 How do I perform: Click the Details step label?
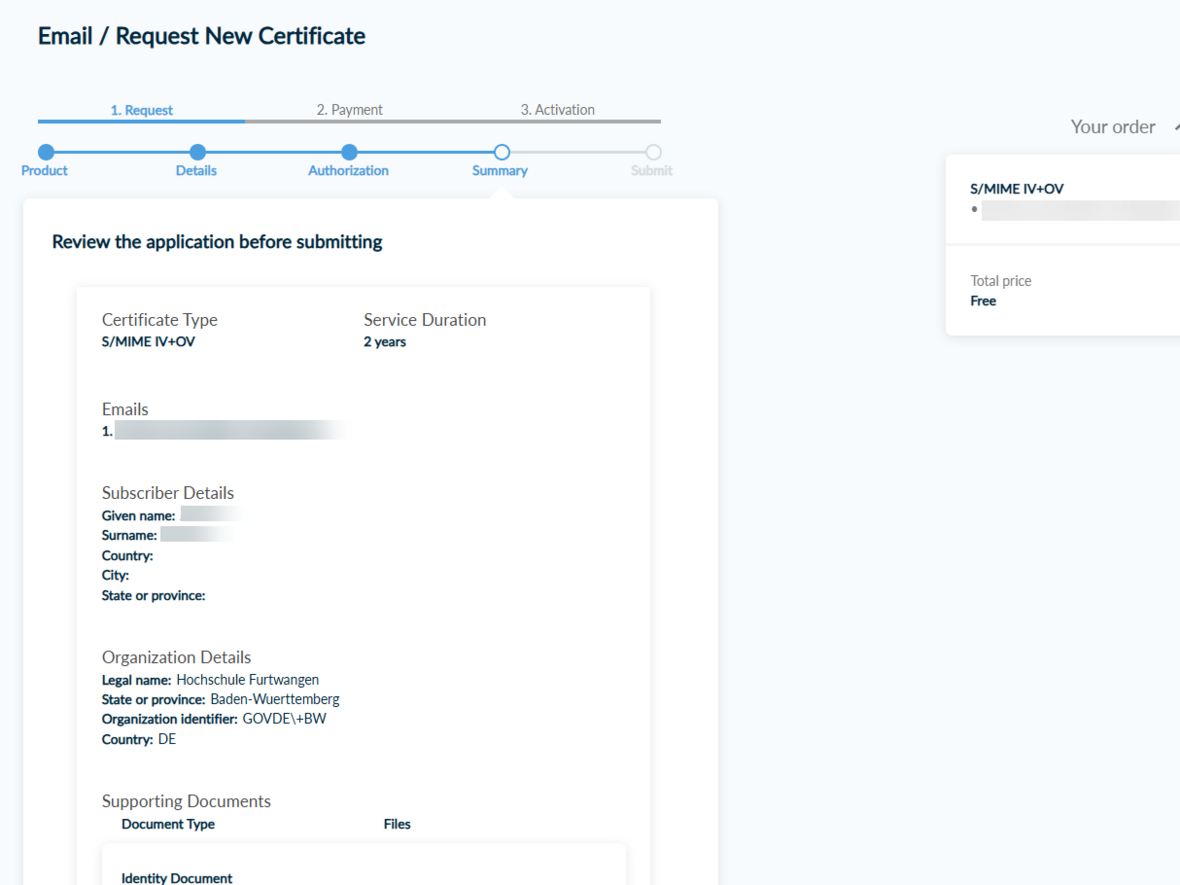pos(196,171)
